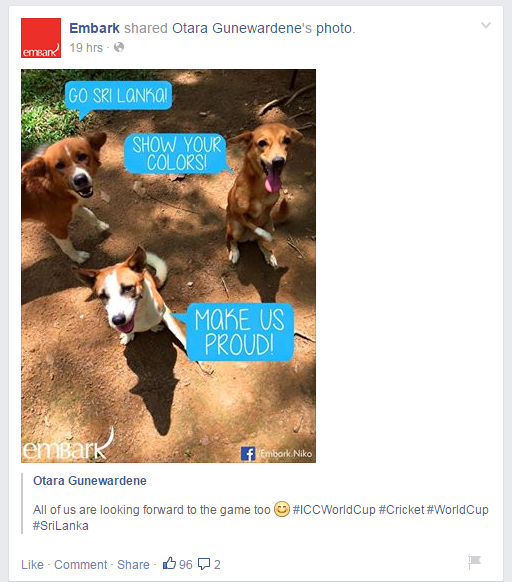Open the #ICCWorldCup hashtag
This screenshot has height=582, width=512.
334,510
